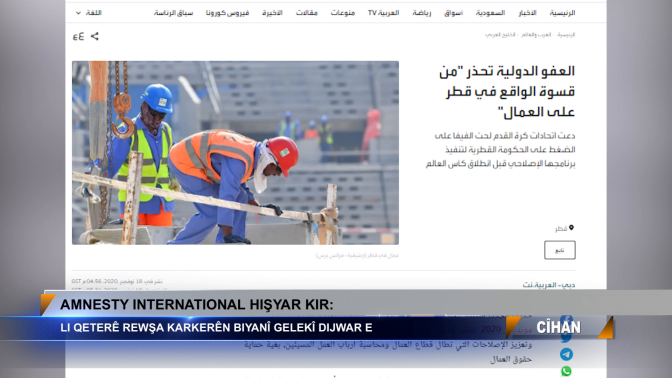Click the Cîhan channel logo
This screenshot has width=672, height=378.
click(558, 327)
